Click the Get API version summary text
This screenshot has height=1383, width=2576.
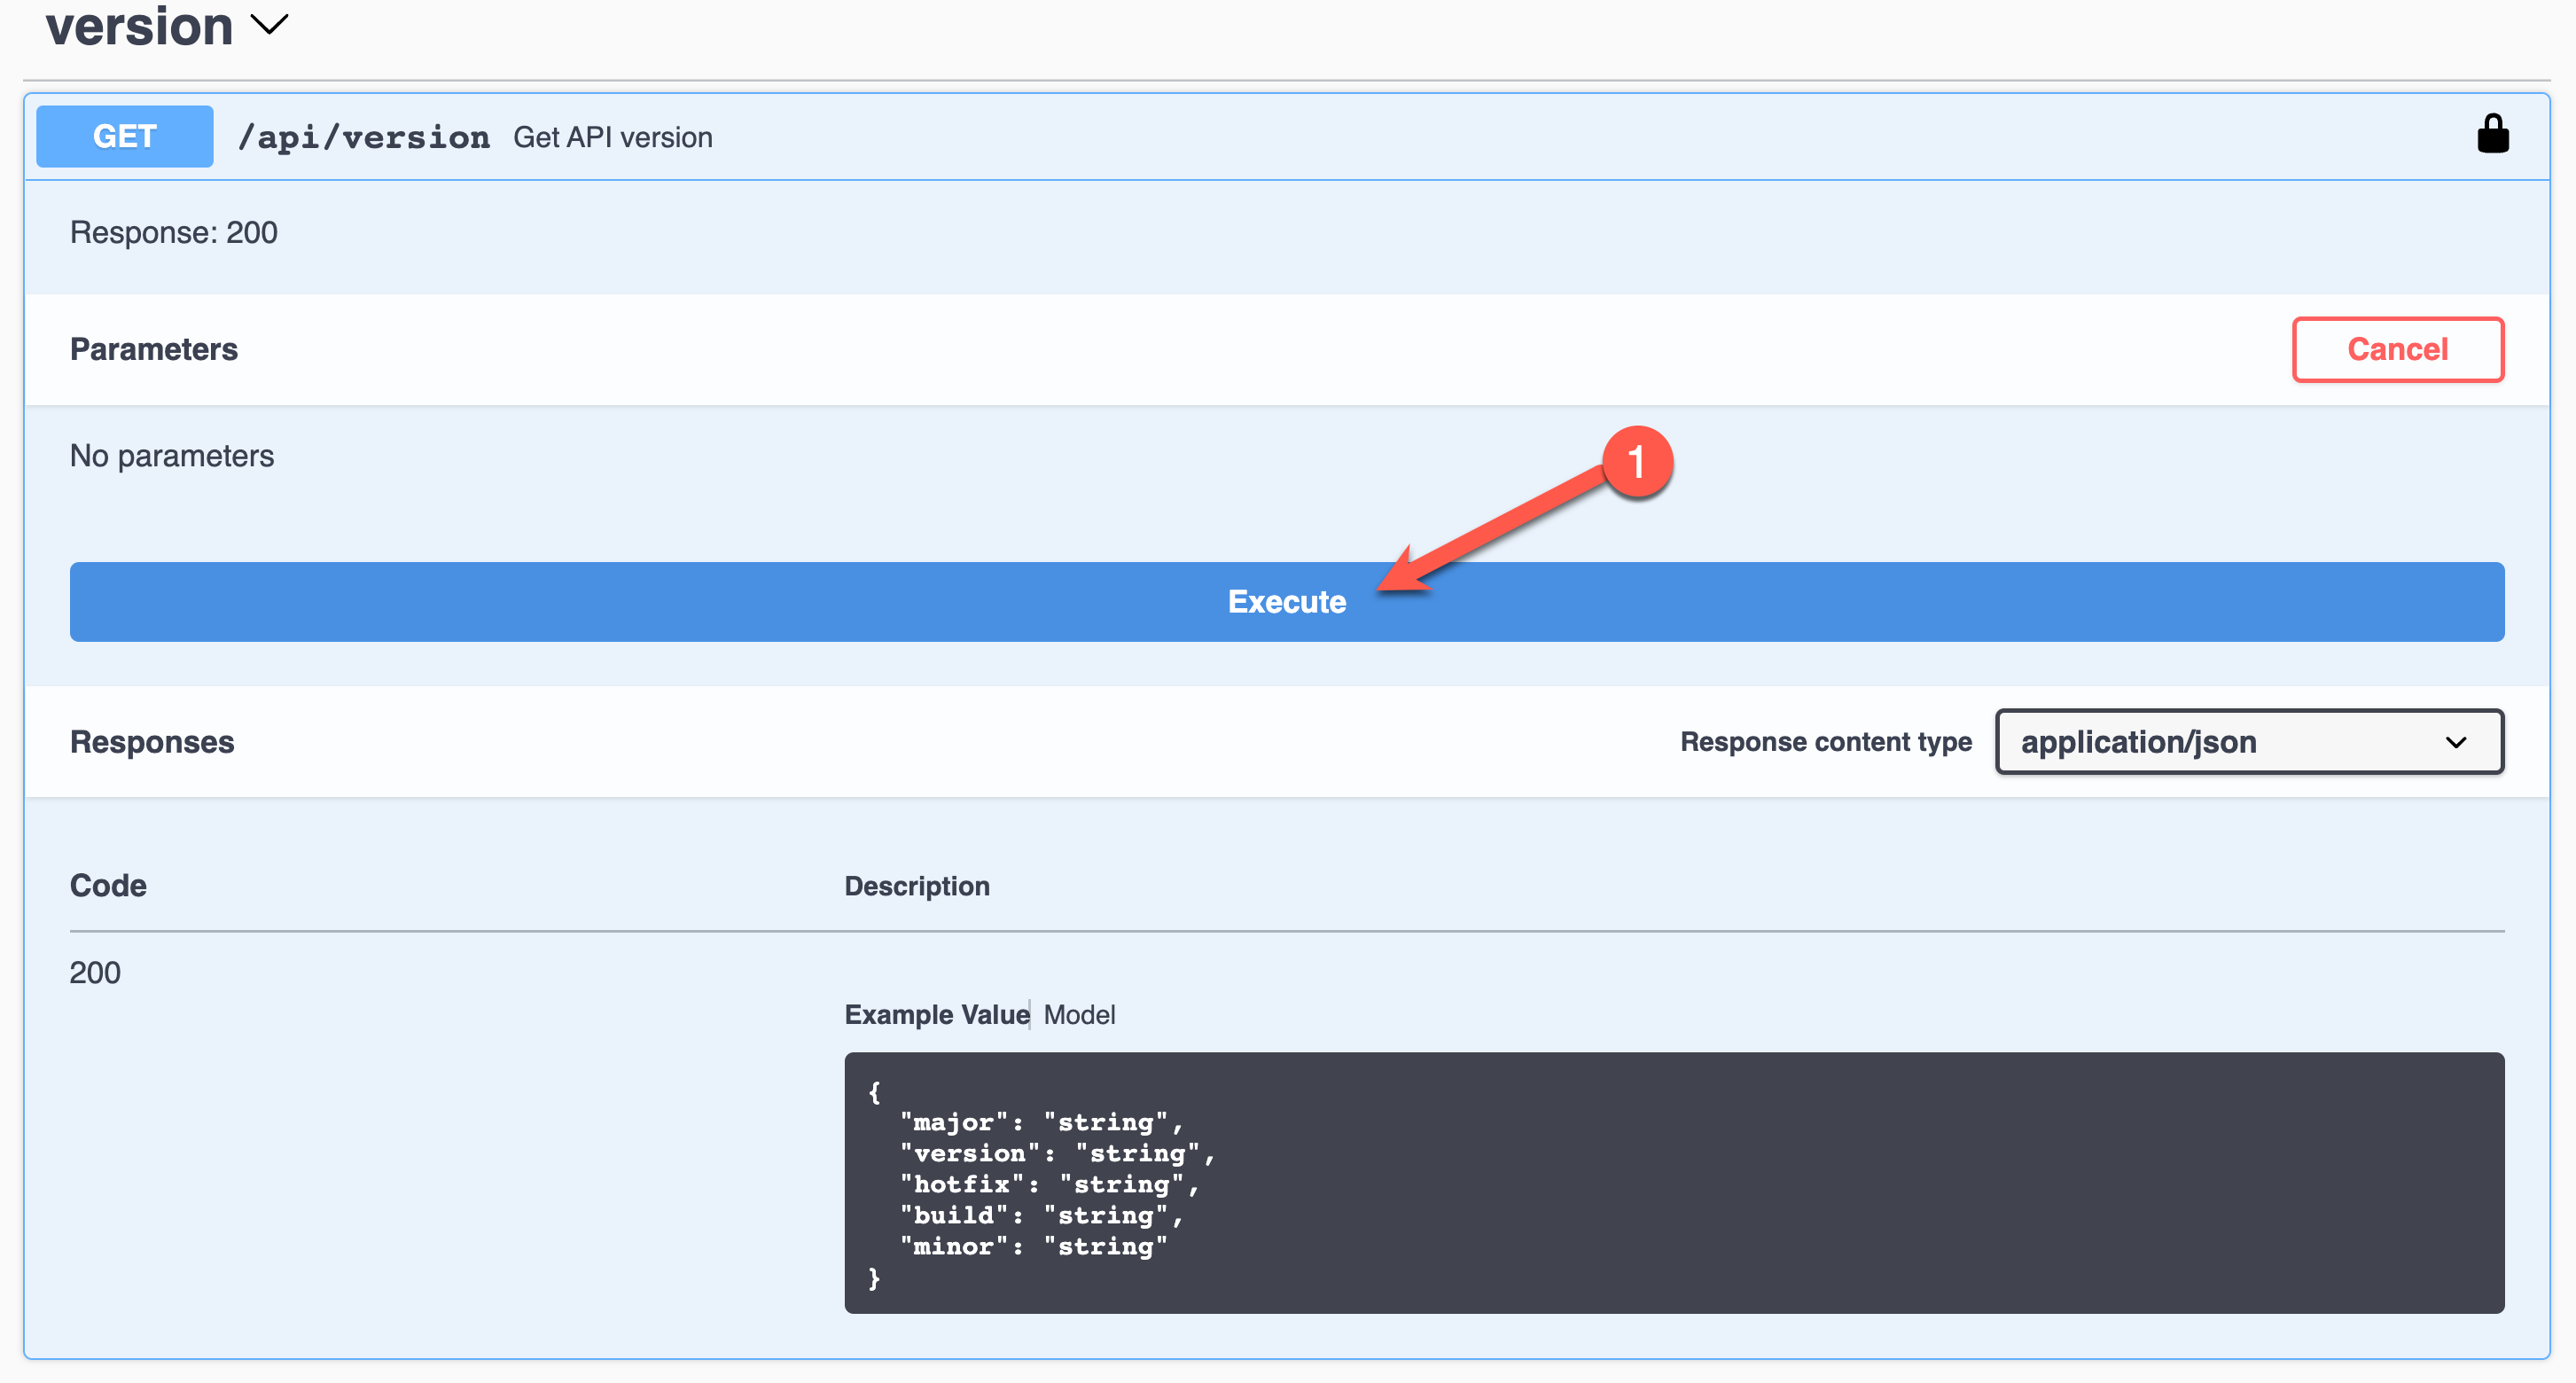tap(612, 137)
